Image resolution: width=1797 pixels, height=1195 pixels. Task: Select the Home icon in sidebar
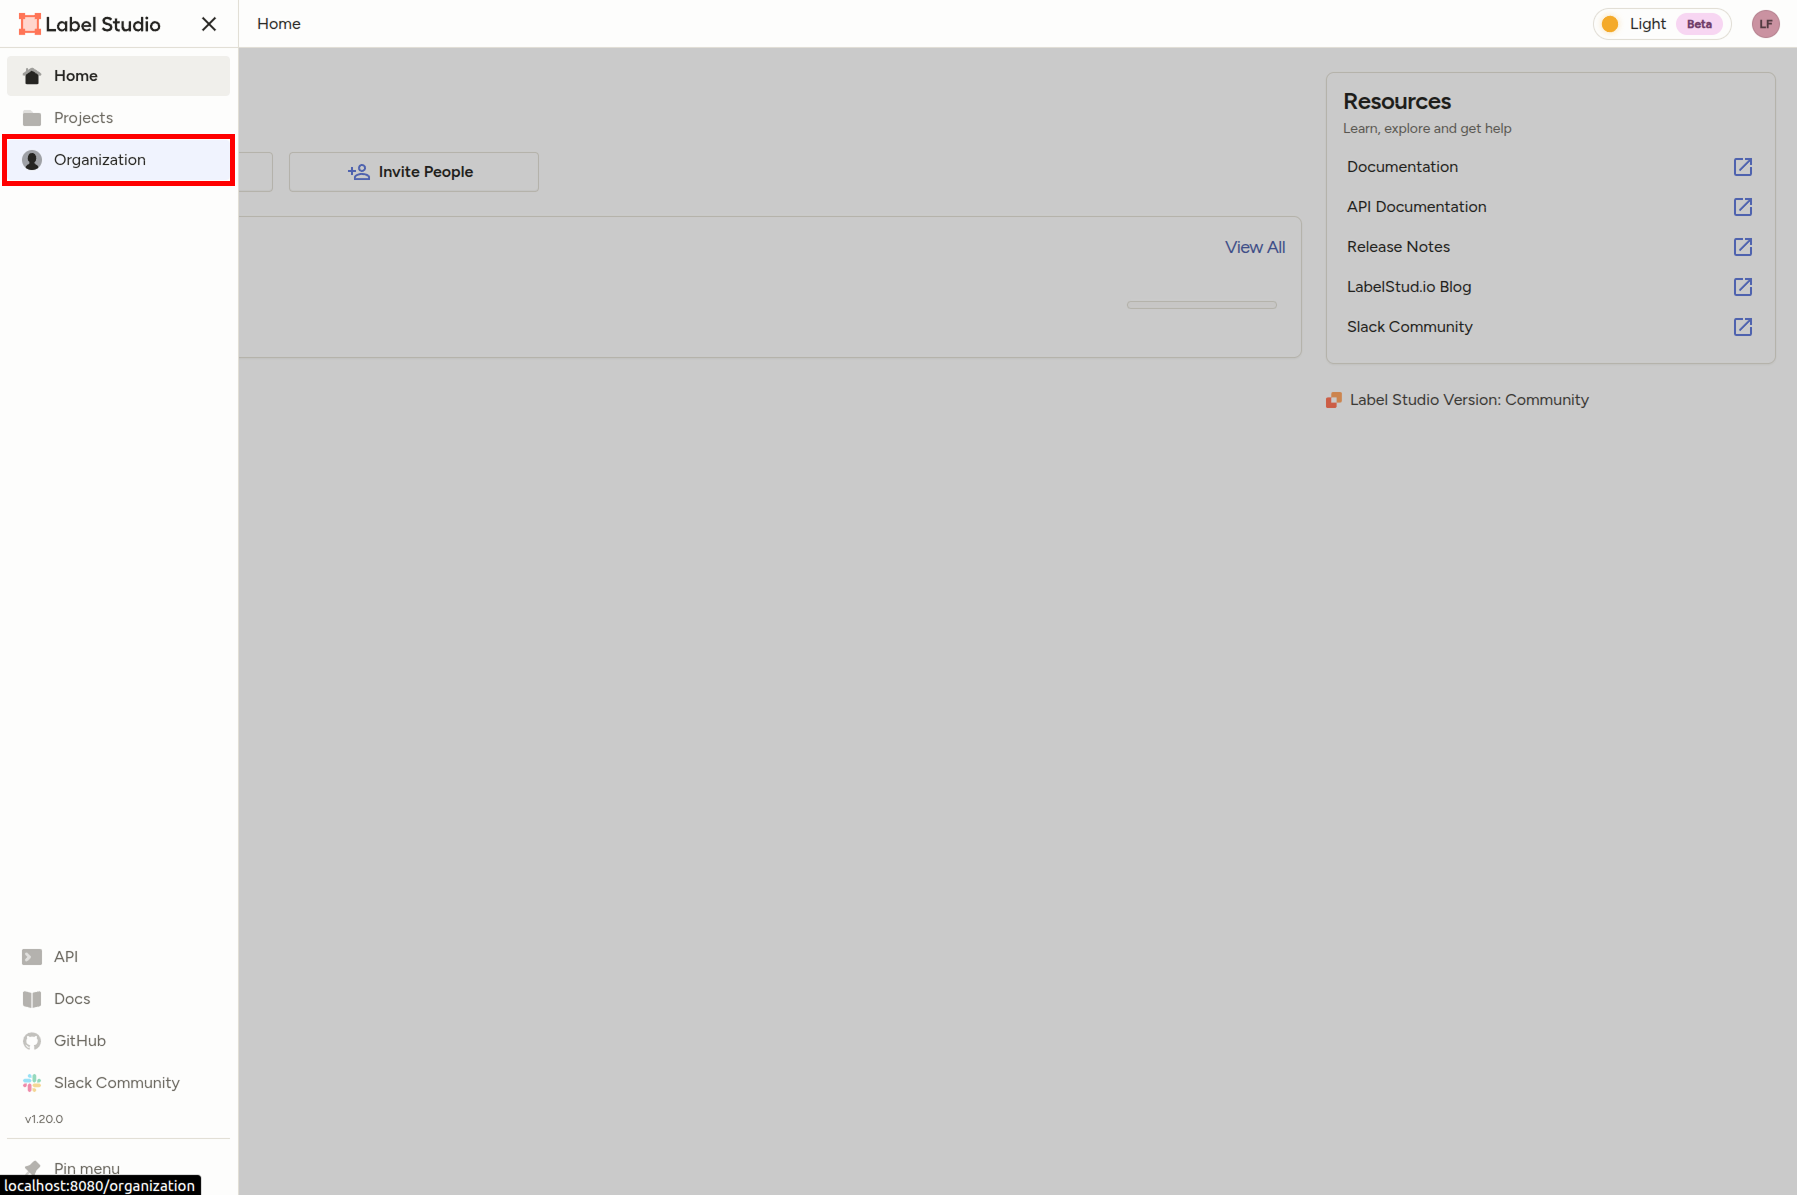(31, 75)
